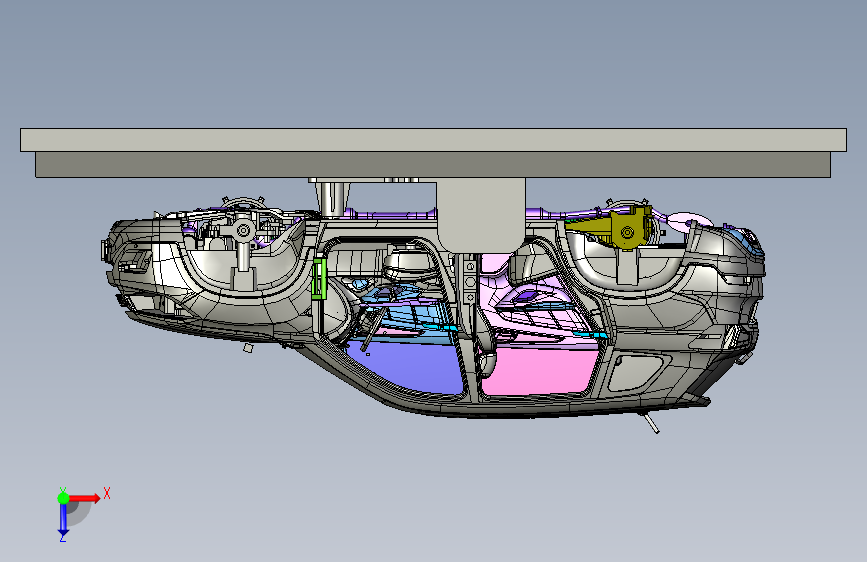Select the green rectangular component near the pillar
The image size is (867, 562).
318,278
